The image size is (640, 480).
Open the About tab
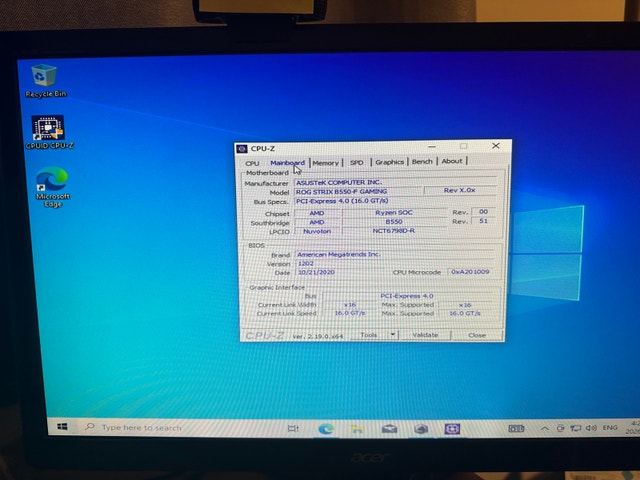[x=452, y=161]
